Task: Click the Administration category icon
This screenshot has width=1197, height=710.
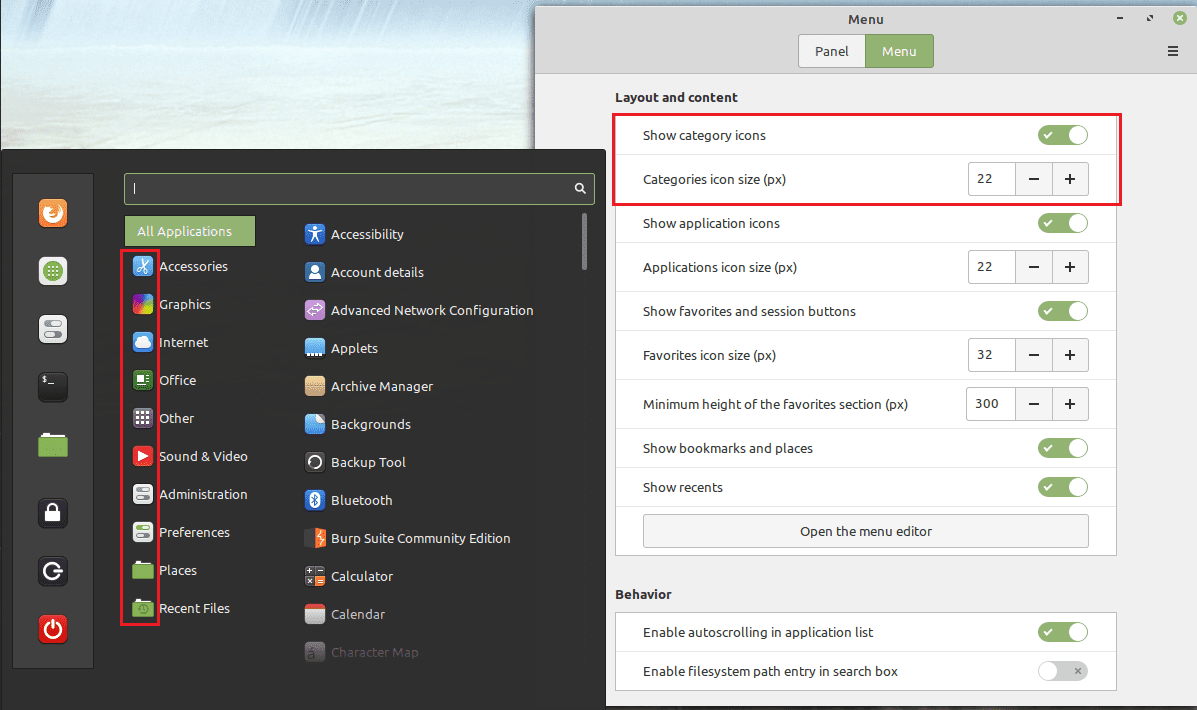Action: tap(143, 494)
